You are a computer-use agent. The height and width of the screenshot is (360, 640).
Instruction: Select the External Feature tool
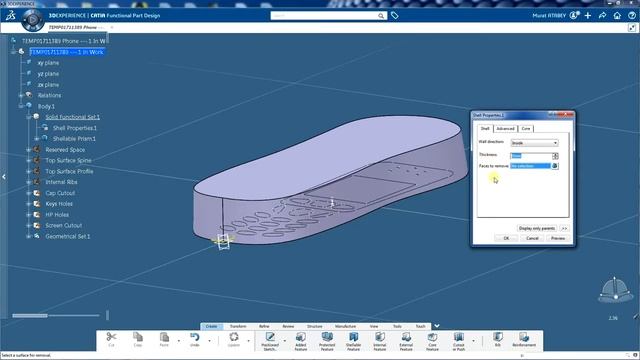pyautogui.click(x=406, y=340)
